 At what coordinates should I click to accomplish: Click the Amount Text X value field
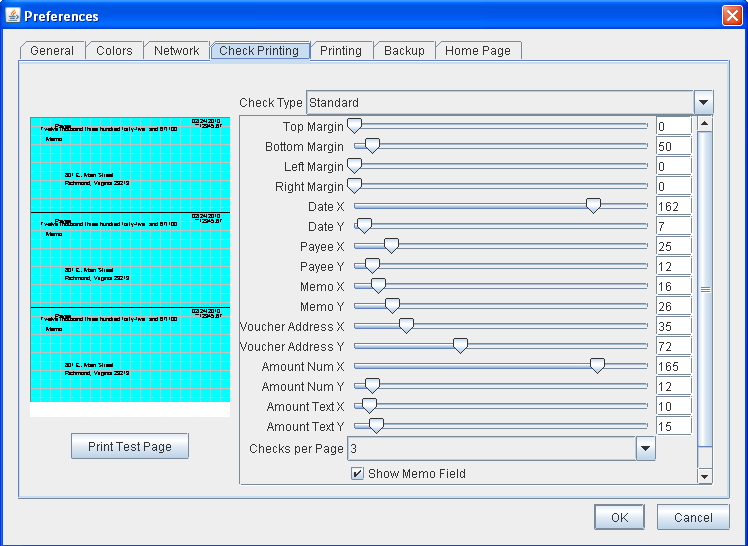click(x=674, y=407)
